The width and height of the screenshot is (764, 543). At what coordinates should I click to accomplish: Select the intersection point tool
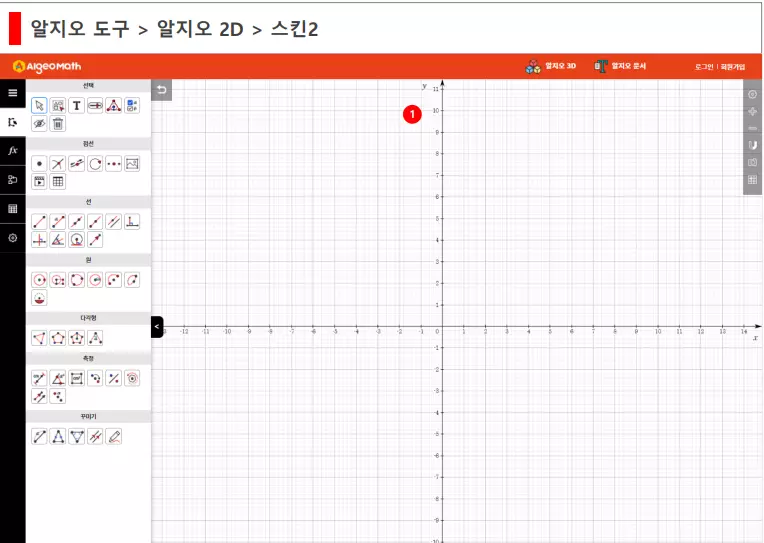57,164
